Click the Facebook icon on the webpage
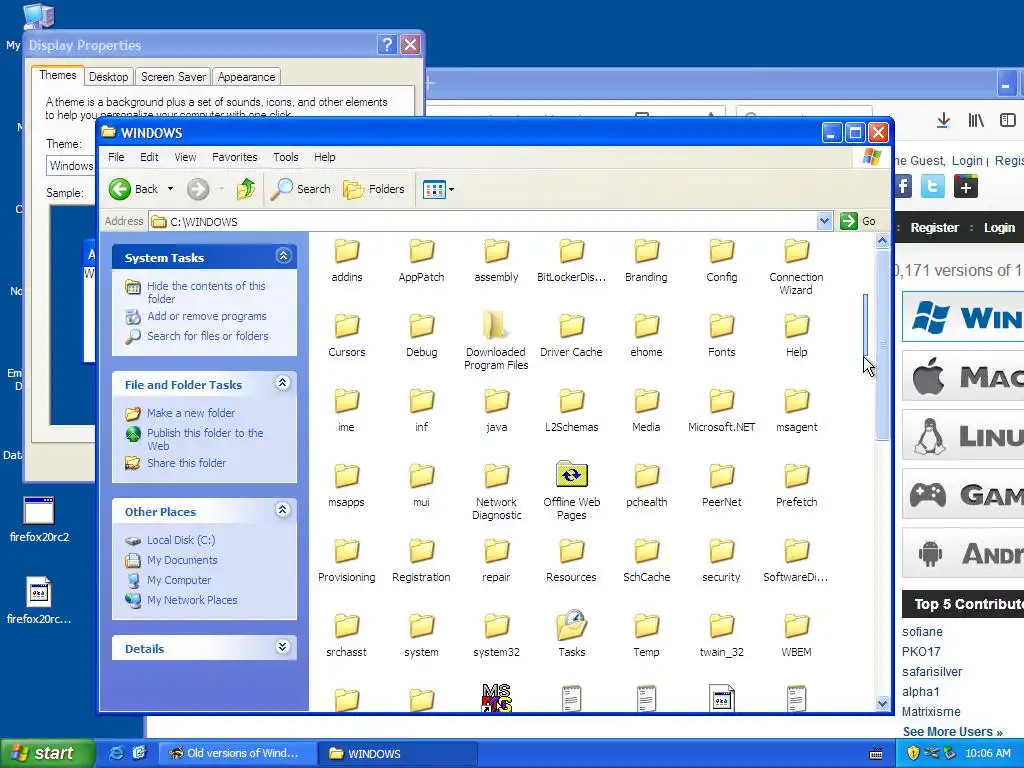Viewport: 1024px width, 768px height. tap(903, 187)
